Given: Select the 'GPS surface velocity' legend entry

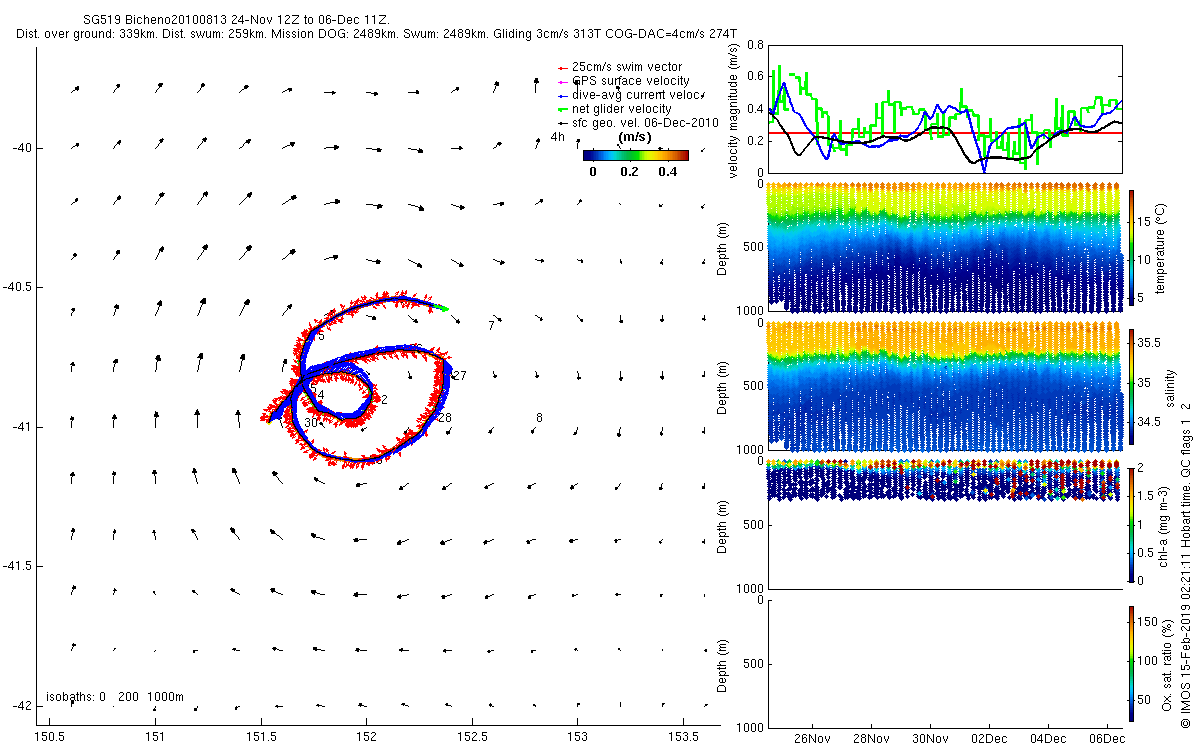Looking at the screenshot, I should click(x=623, y=81).
